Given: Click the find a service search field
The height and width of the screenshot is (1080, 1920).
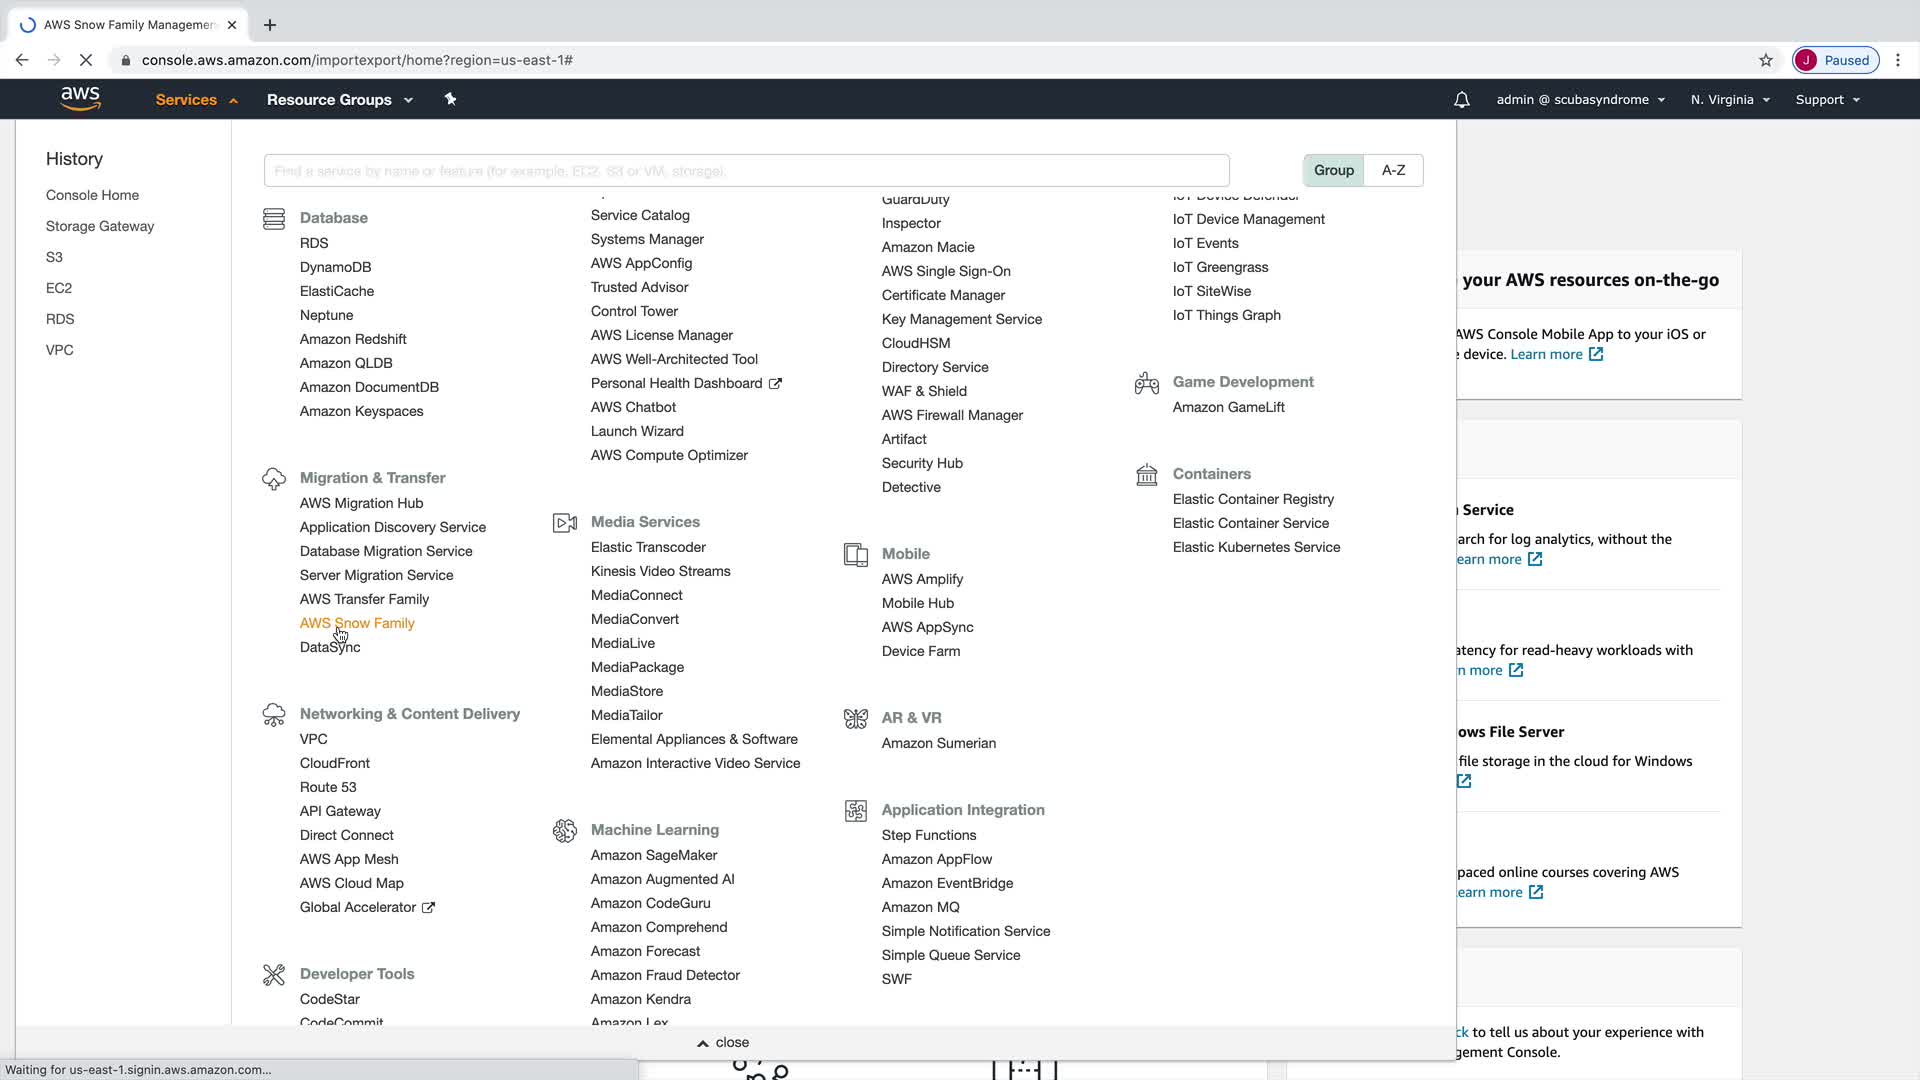Looking at the screenshot, I should (746, 171).
